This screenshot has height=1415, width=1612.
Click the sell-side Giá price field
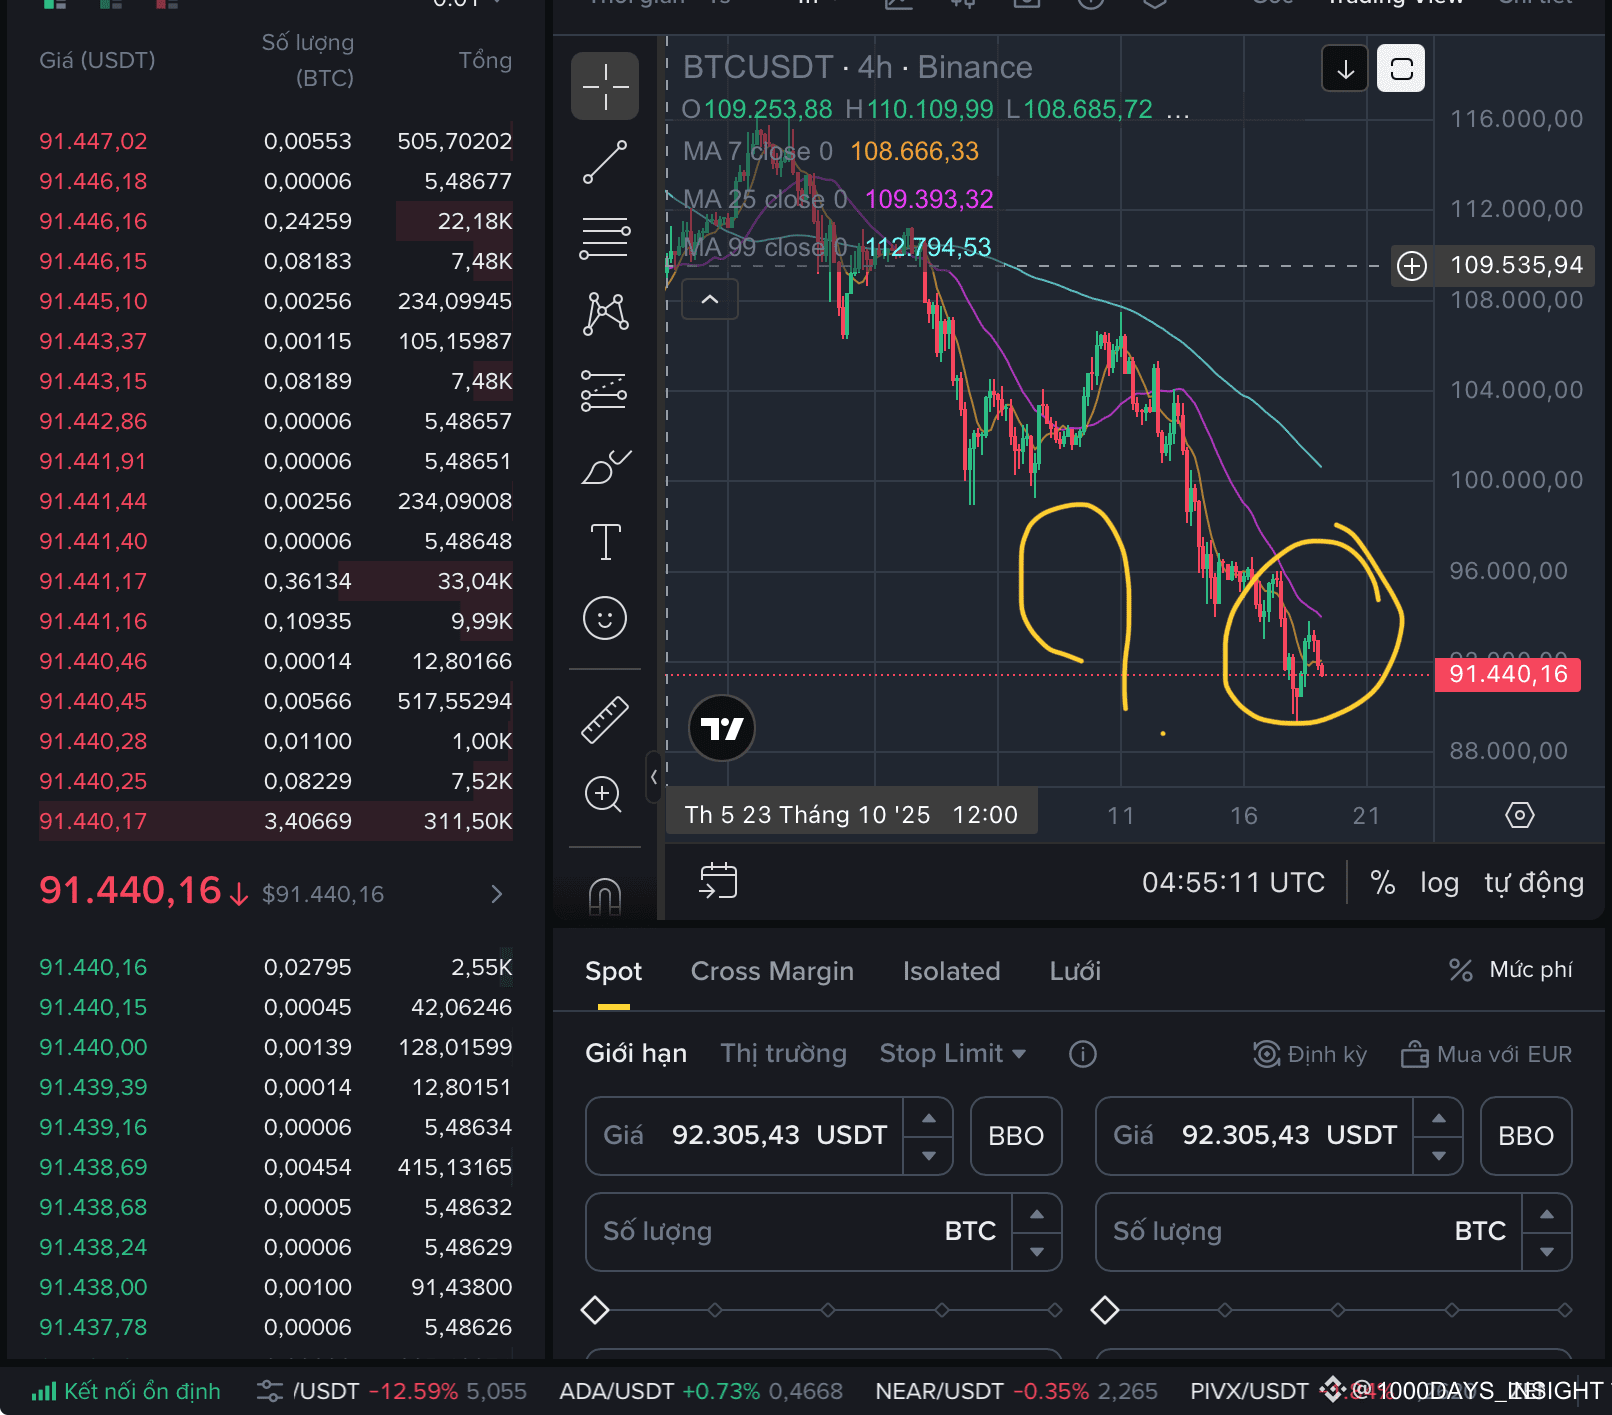tap(1255, 1135)
